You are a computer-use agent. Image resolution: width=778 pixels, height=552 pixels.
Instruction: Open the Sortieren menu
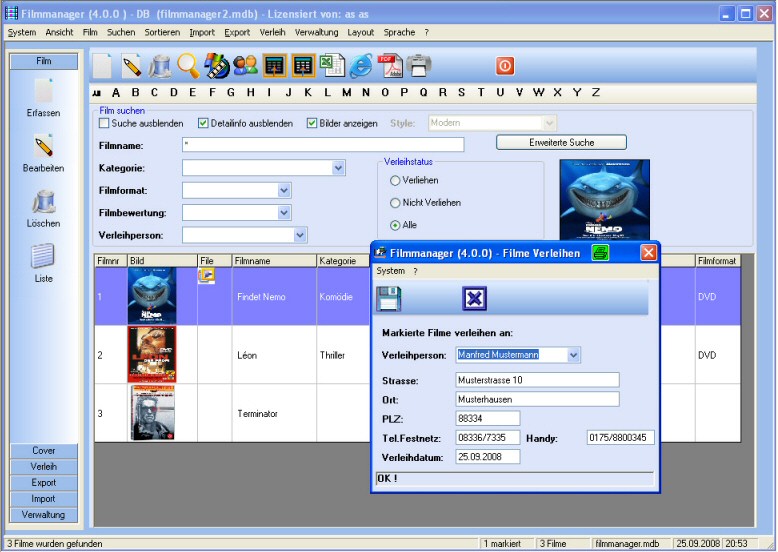tap(162, 32)
